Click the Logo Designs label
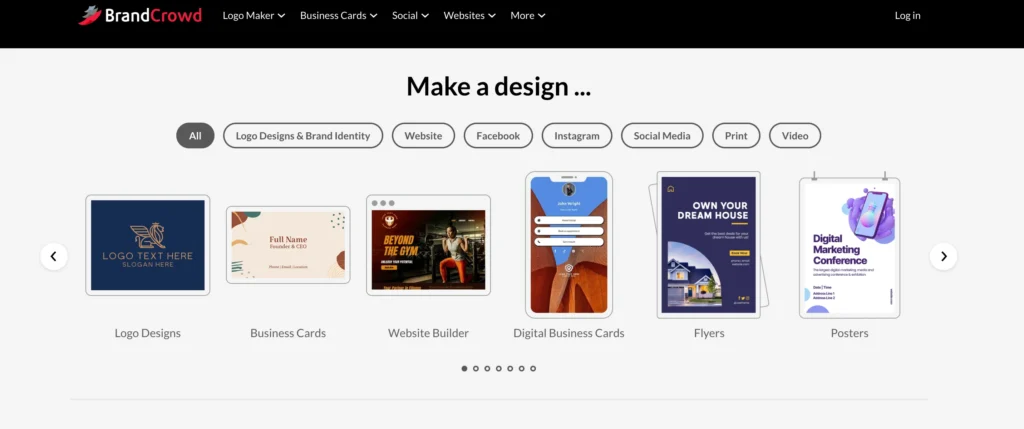This screenshot has height=429, width=1024. pos(148,333)
